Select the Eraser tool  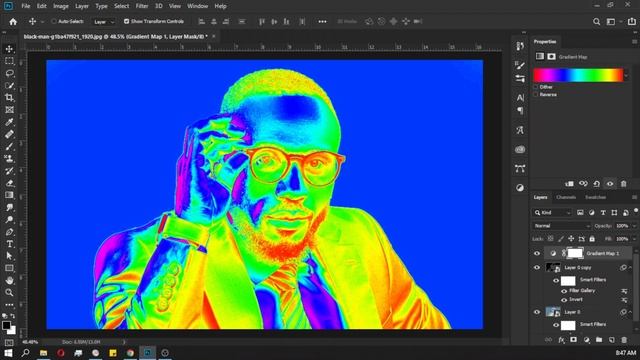[x=9, y=183]
